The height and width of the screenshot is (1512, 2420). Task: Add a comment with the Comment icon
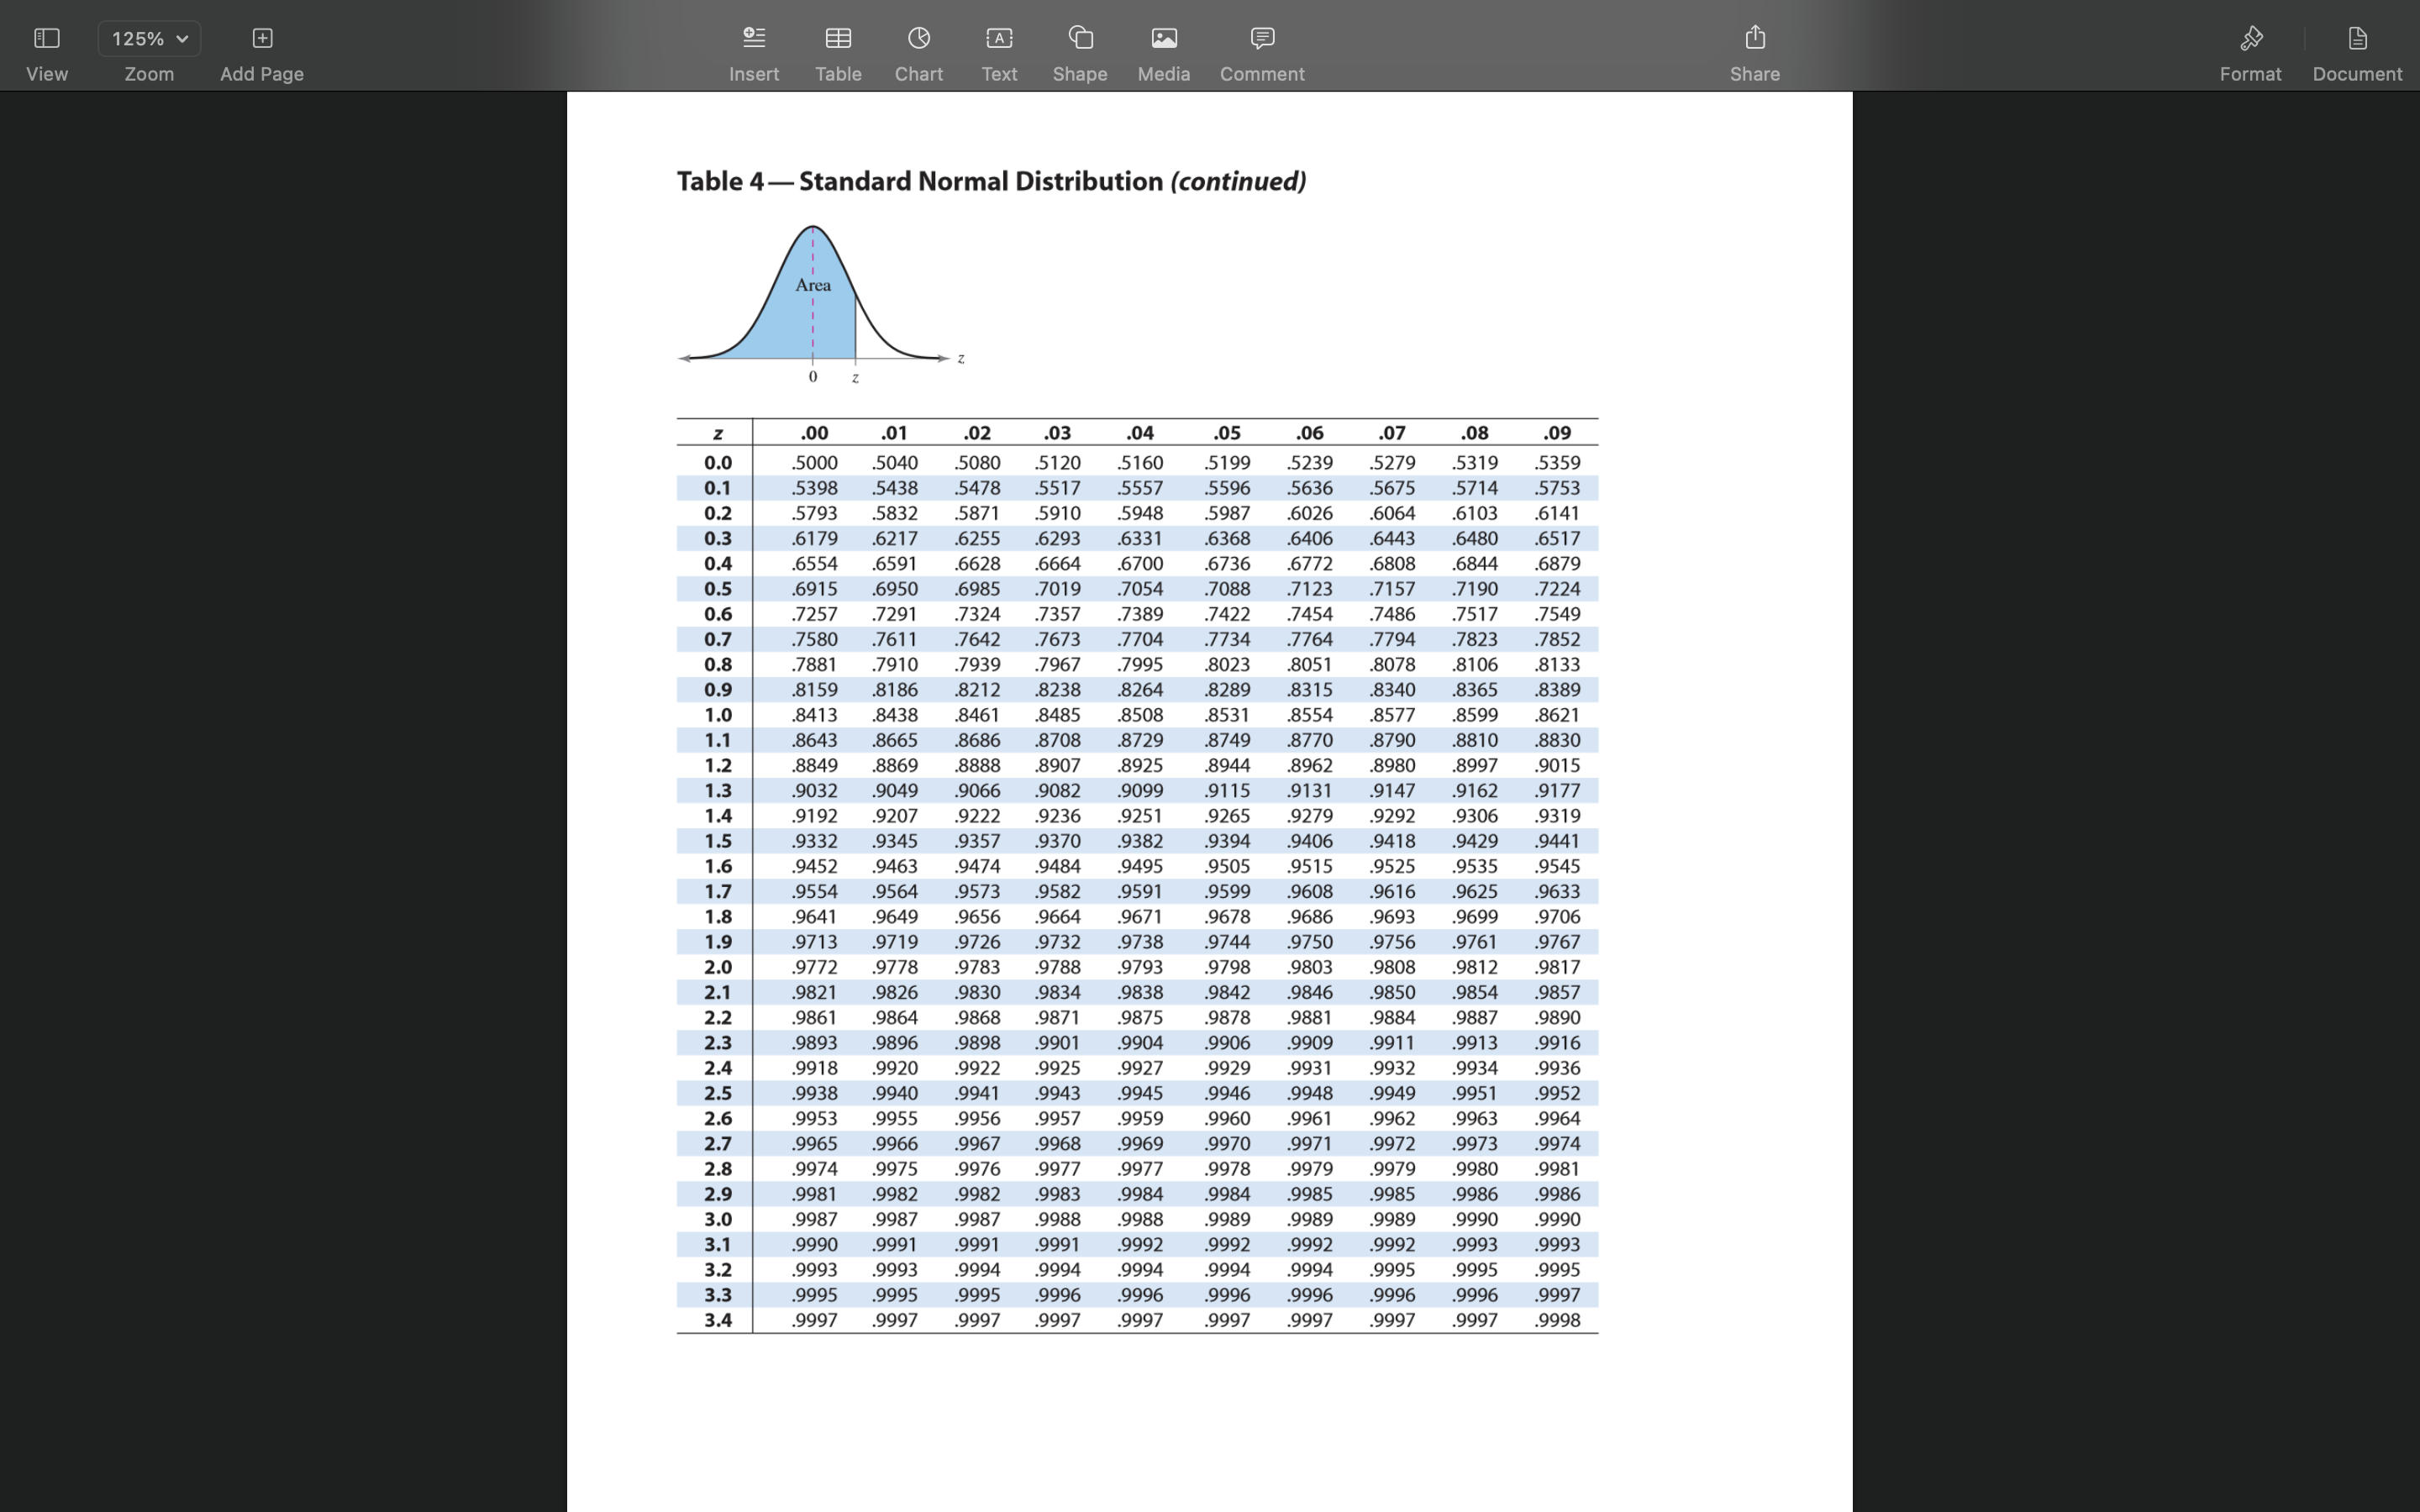pyautogui.click(x=1260, y=38)
